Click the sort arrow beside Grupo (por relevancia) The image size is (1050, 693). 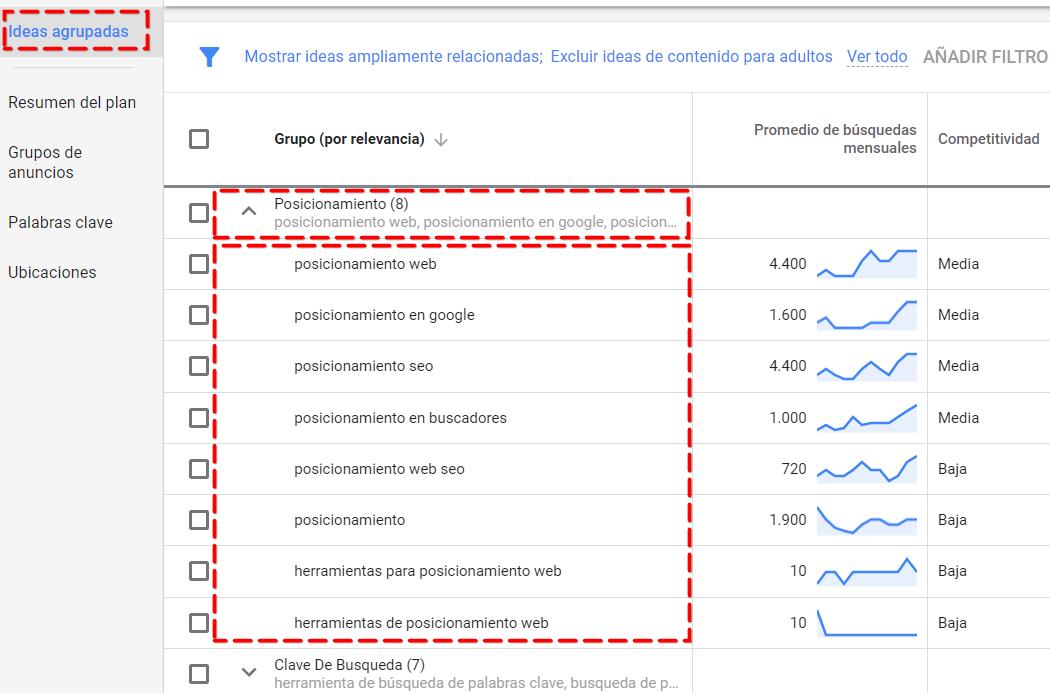(441, 140)
